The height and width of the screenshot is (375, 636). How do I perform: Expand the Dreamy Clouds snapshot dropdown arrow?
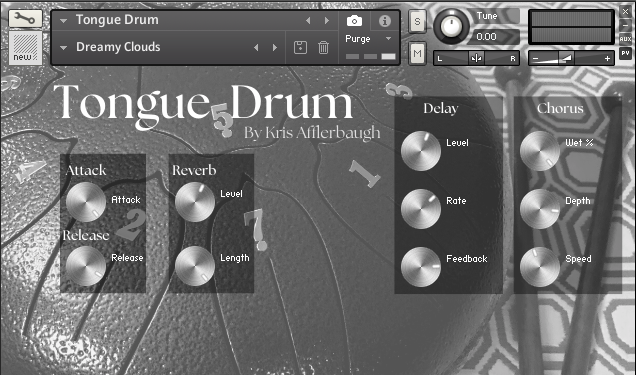(63, 47)
